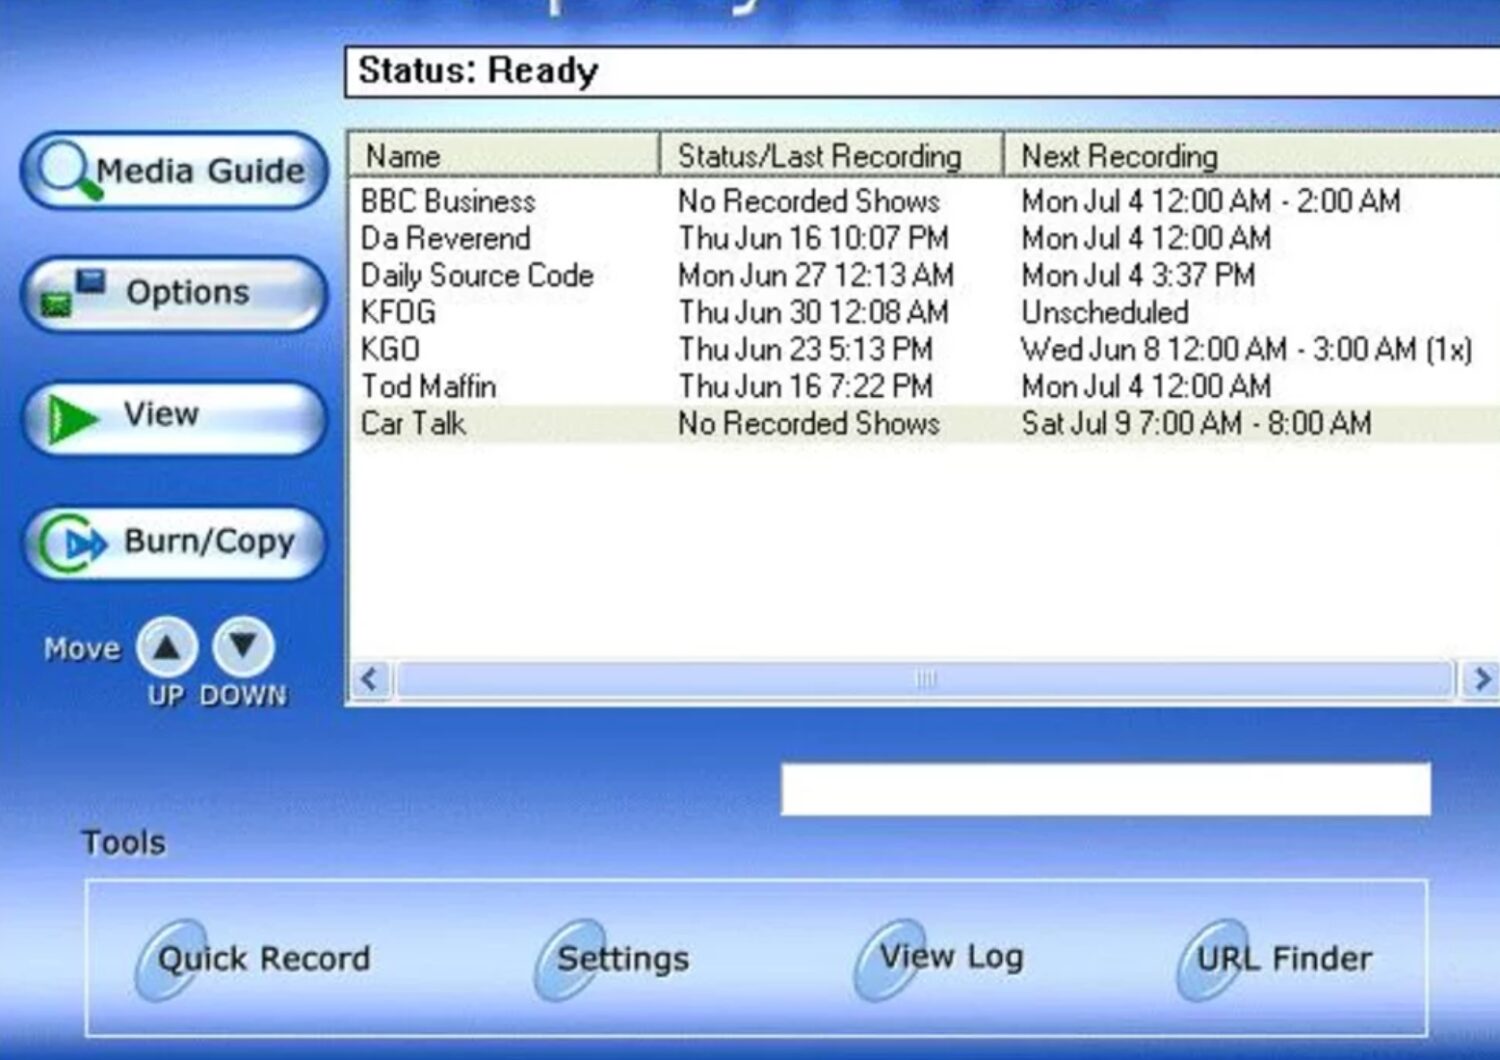Select the Daily Source Code entry
The height and width of the screenshot is (1060, 1500).
(x=477, y=276)
